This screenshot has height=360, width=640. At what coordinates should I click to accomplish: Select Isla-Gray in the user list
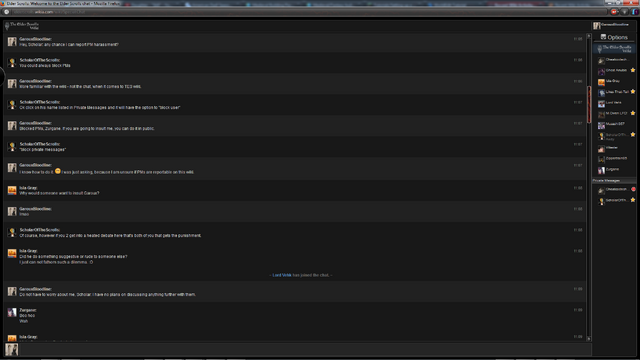click(614, 81)
